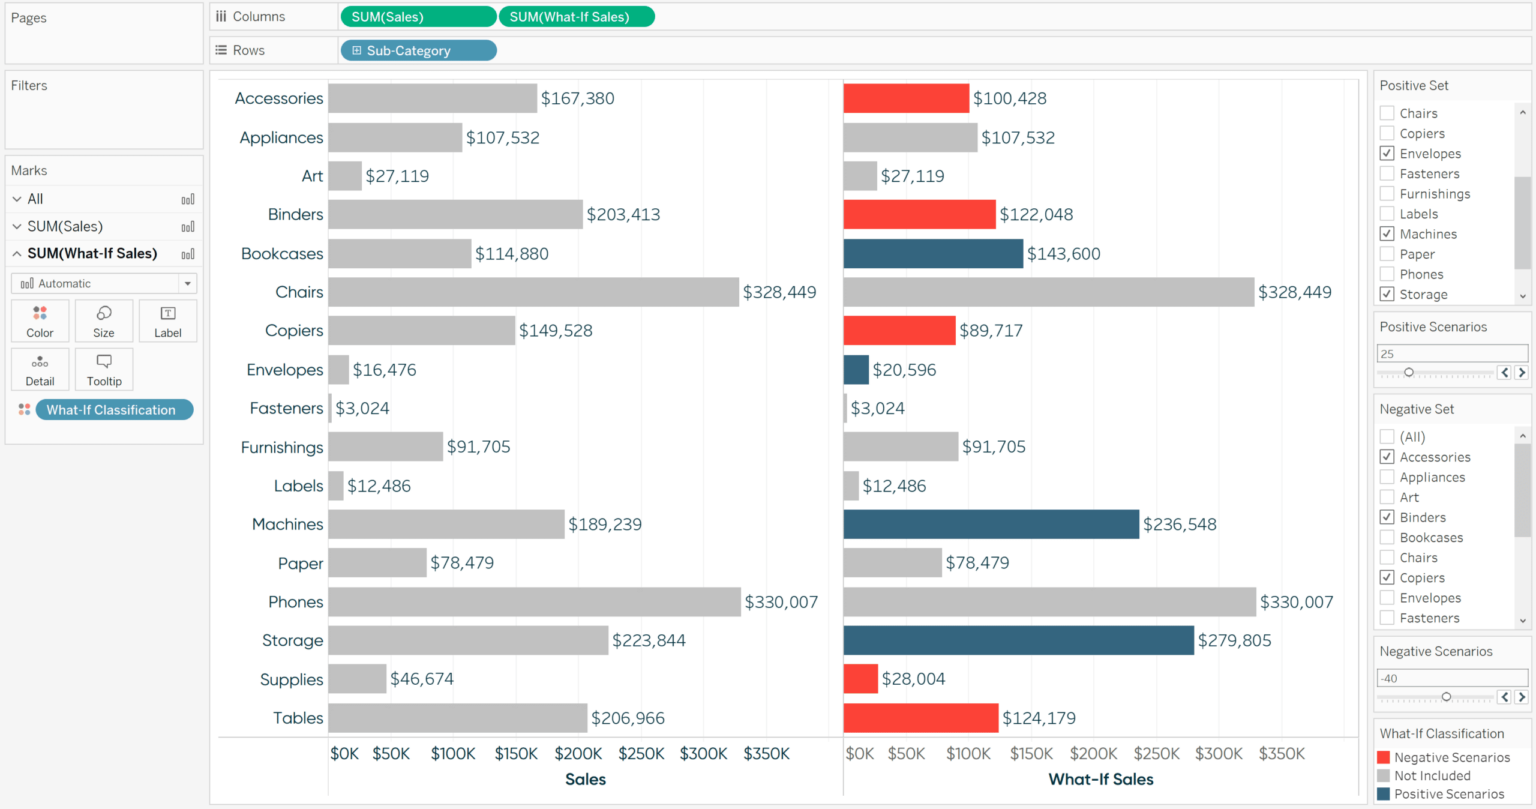Screen dimensions: 1536x809
Task: Click the Rows shelf icon
Action: click(222, 49)
